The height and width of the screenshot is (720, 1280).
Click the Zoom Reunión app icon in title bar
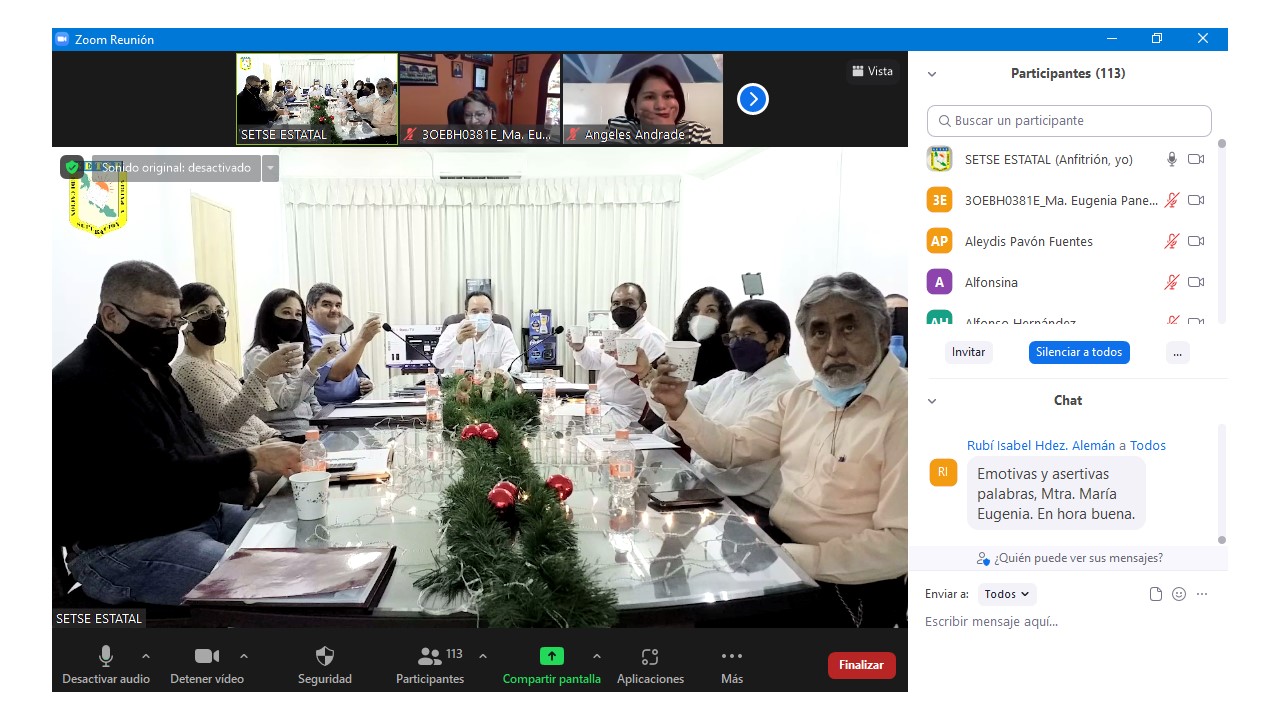click(x=62, y=39)
